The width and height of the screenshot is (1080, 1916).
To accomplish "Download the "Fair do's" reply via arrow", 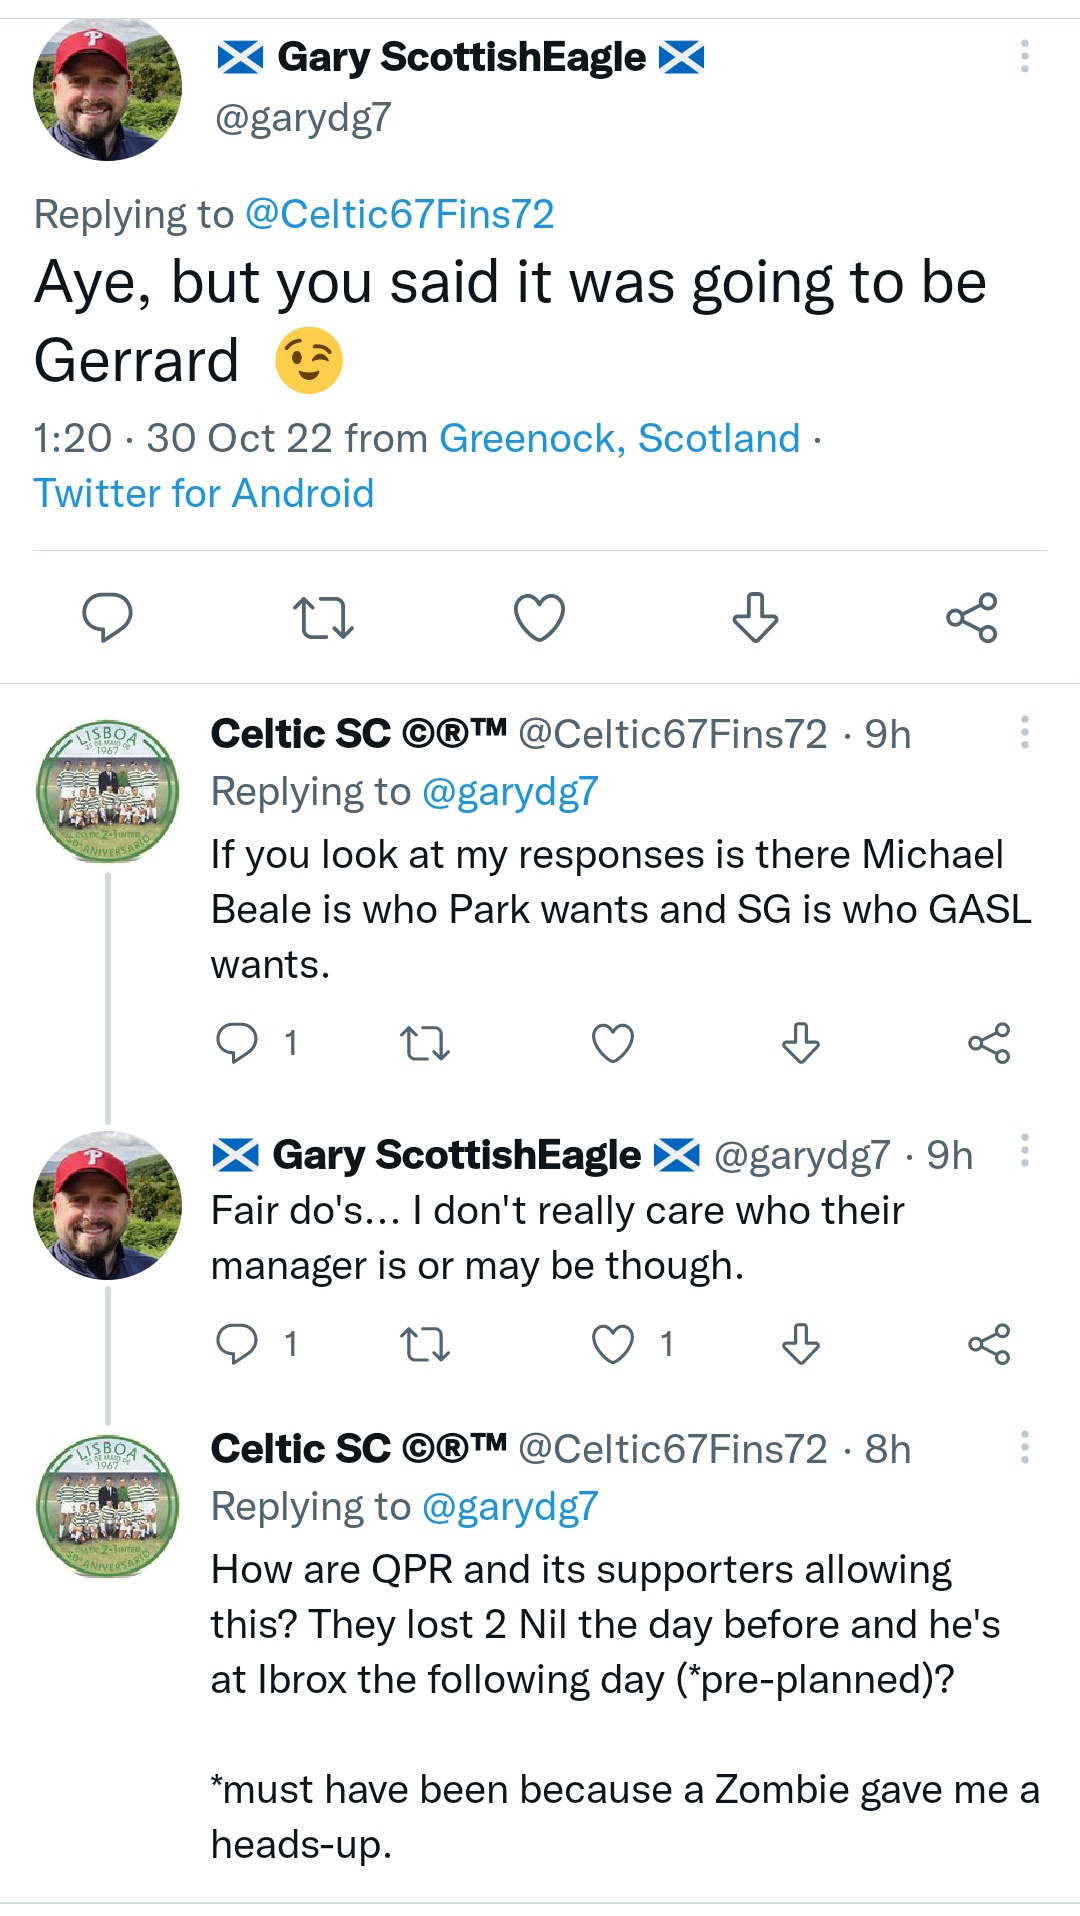I will (x=801, y=1344).
